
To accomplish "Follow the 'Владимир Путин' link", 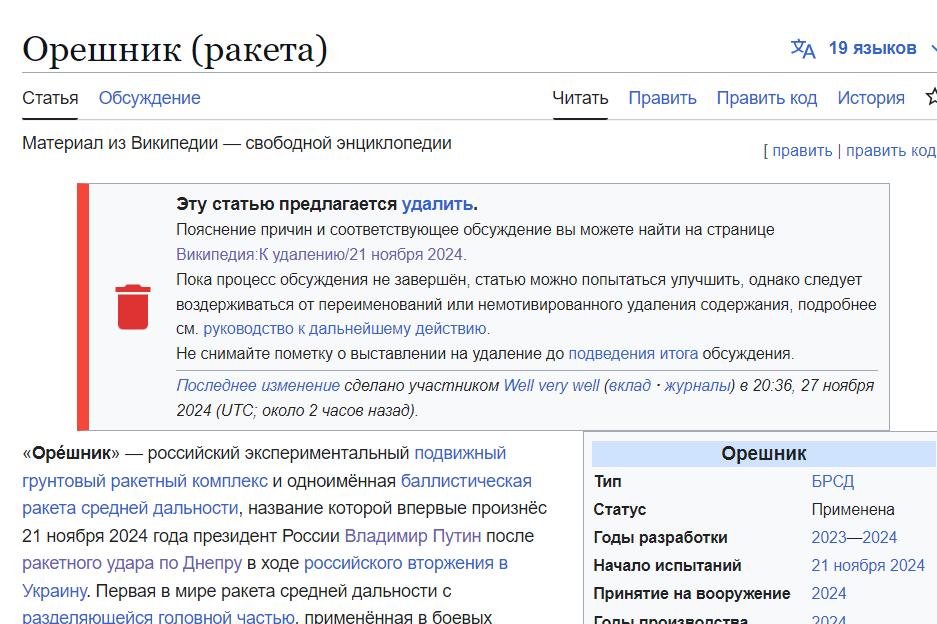I will [x=412, y=536].
